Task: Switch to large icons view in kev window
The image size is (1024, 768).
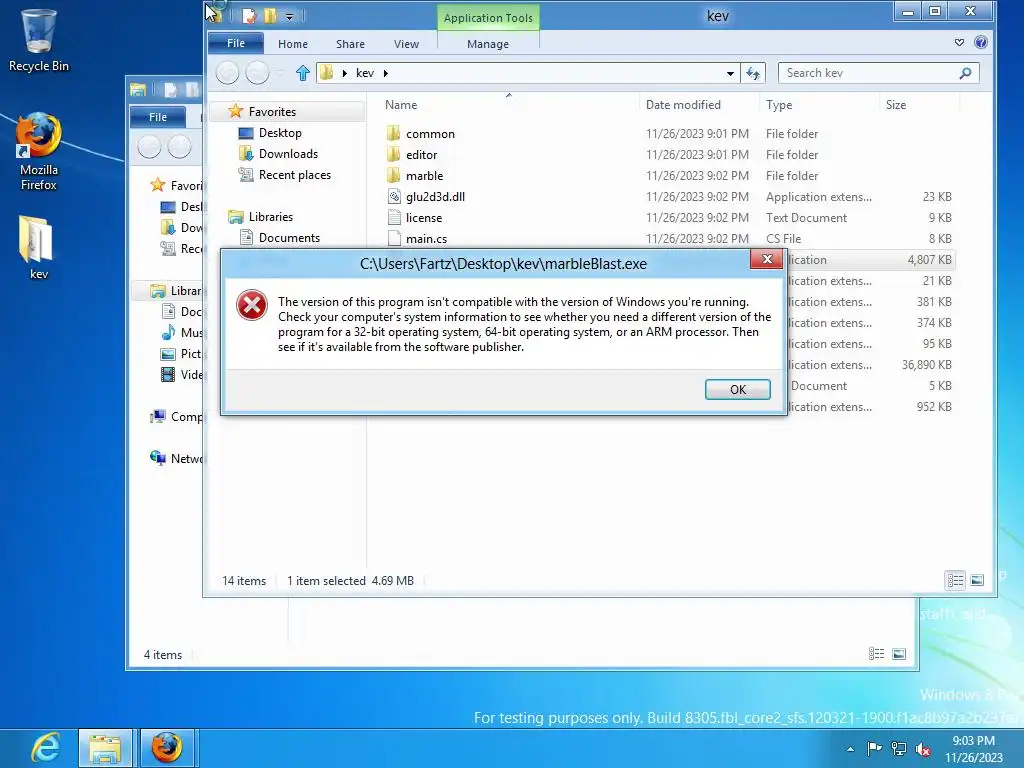Action: click(977, 580)
